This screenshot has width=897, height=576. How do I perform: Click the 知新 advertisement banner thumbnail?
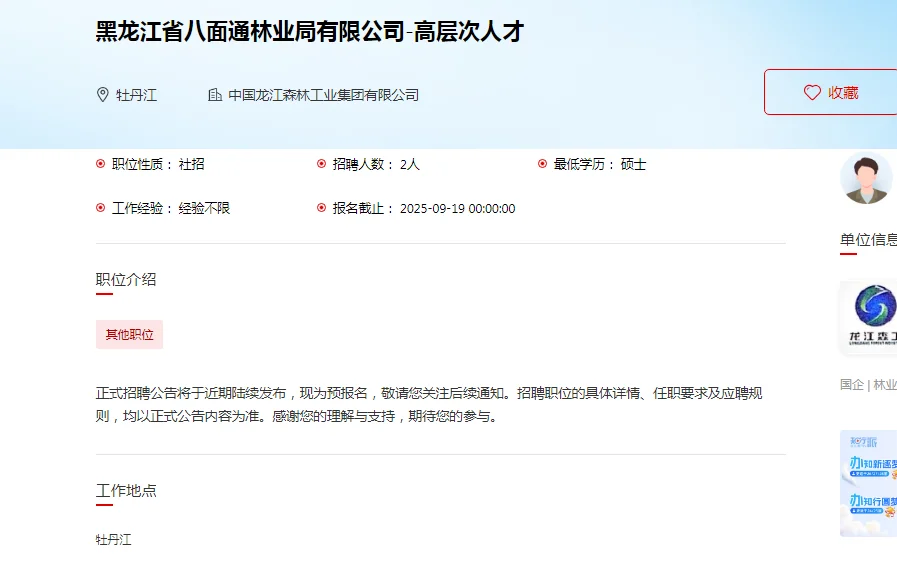pos(870,483)
